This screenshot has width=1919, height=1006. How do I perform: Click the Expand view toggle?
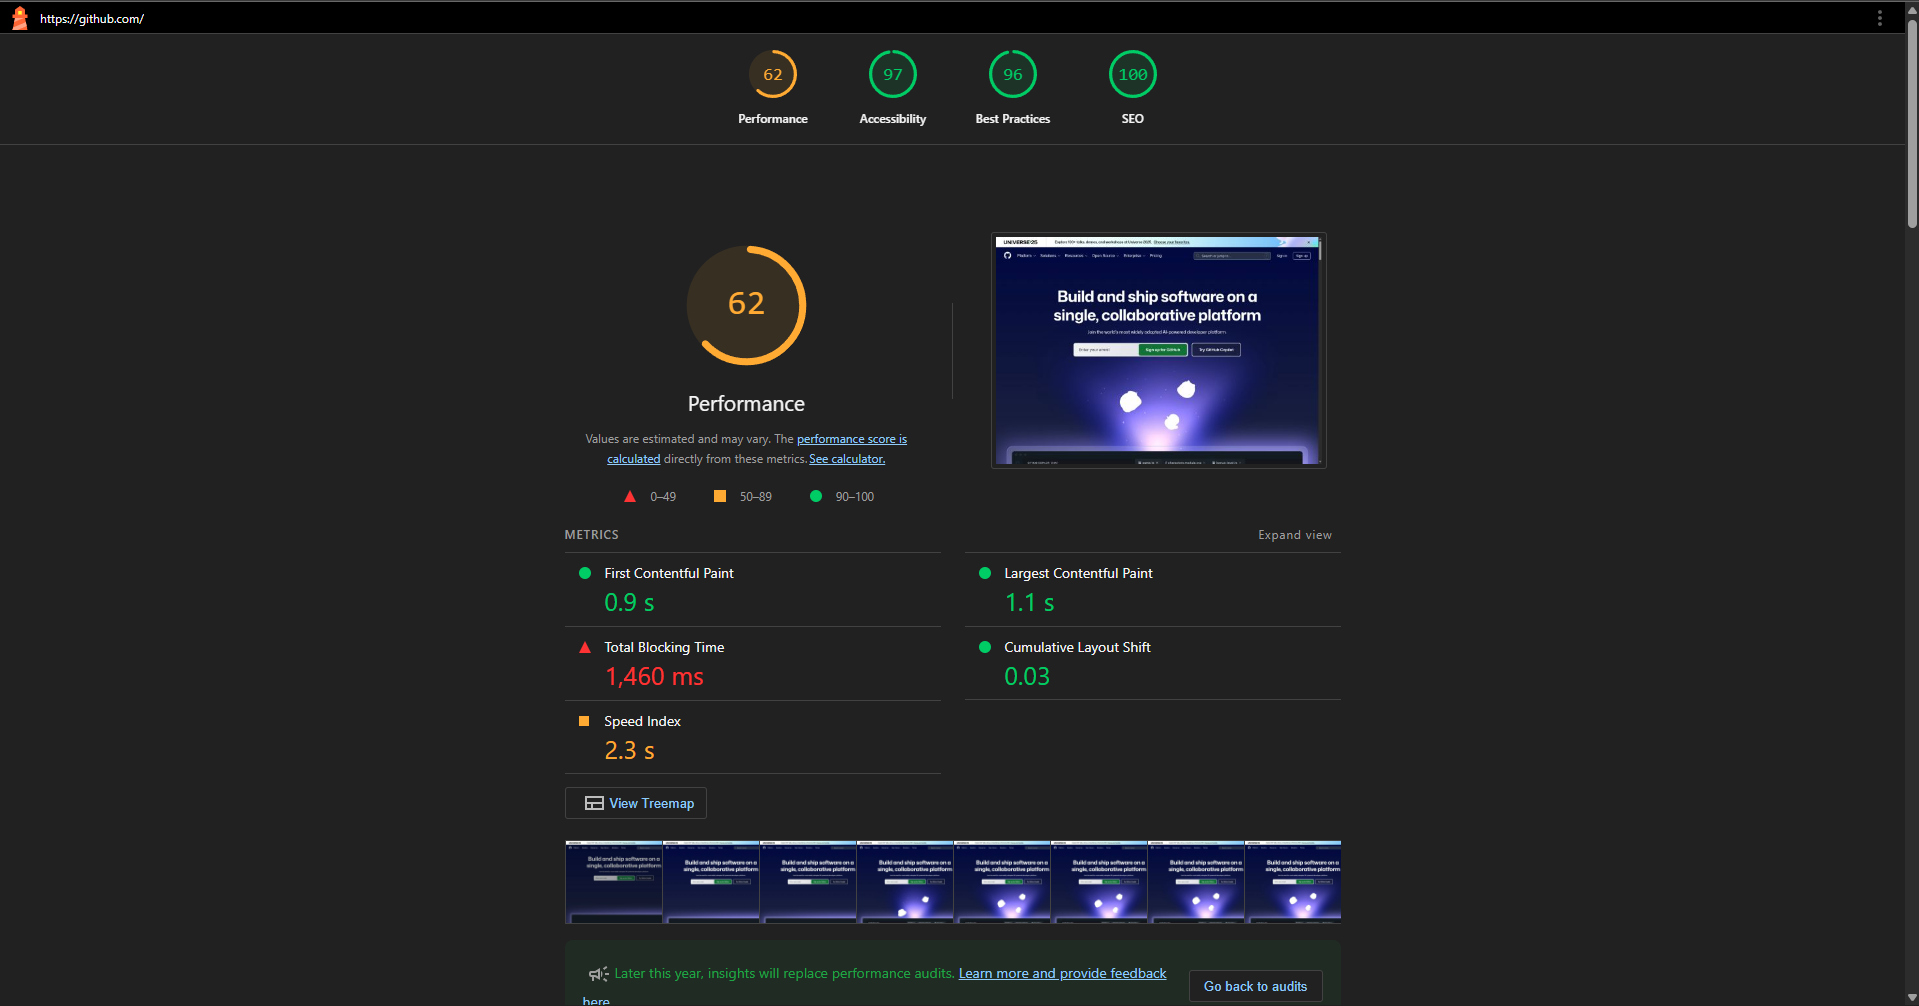click(1295, 535)
